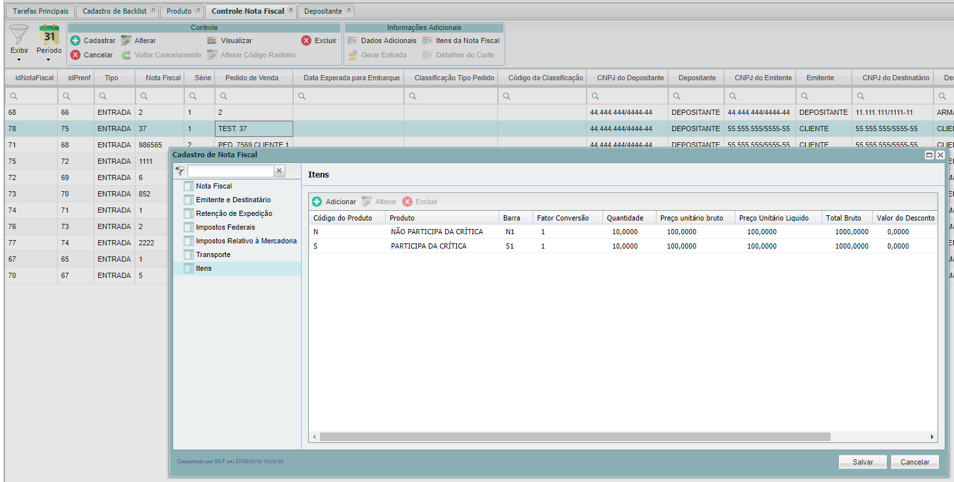The height and width of the screenshot is (482, 954).
Task: Open the Período calendar dropdown
Action: pyautogui.click(x=49, y=60)
